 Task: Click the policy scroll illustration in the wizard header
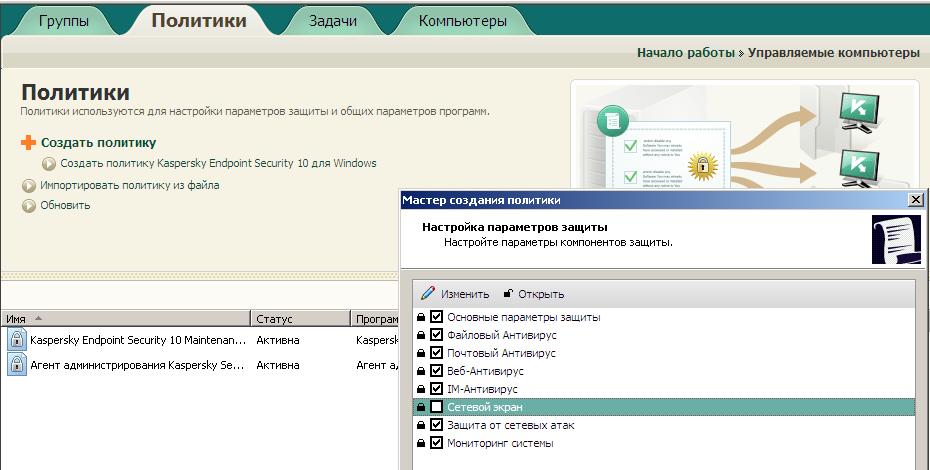(x=896, y=239)
